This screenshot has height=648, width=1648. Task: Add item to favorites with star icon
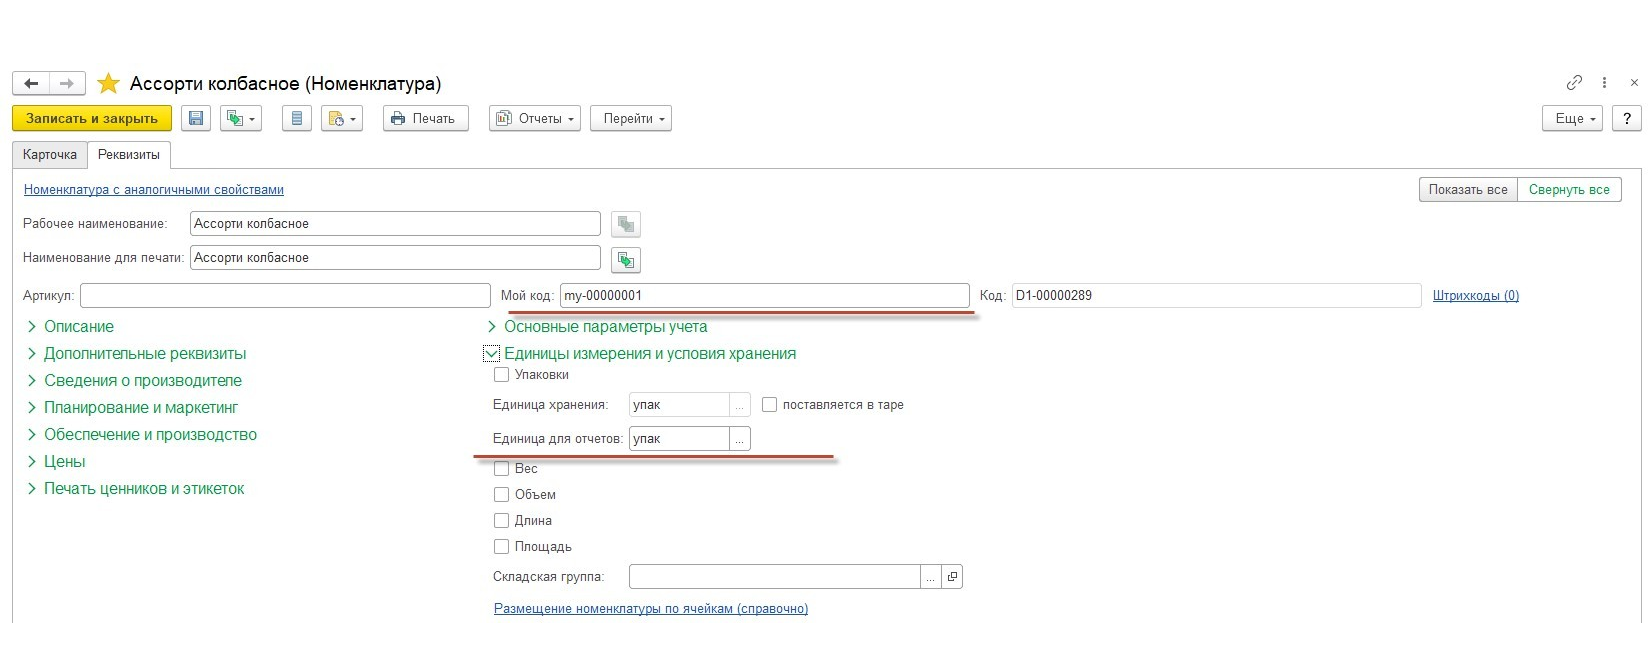coord(108,84)
